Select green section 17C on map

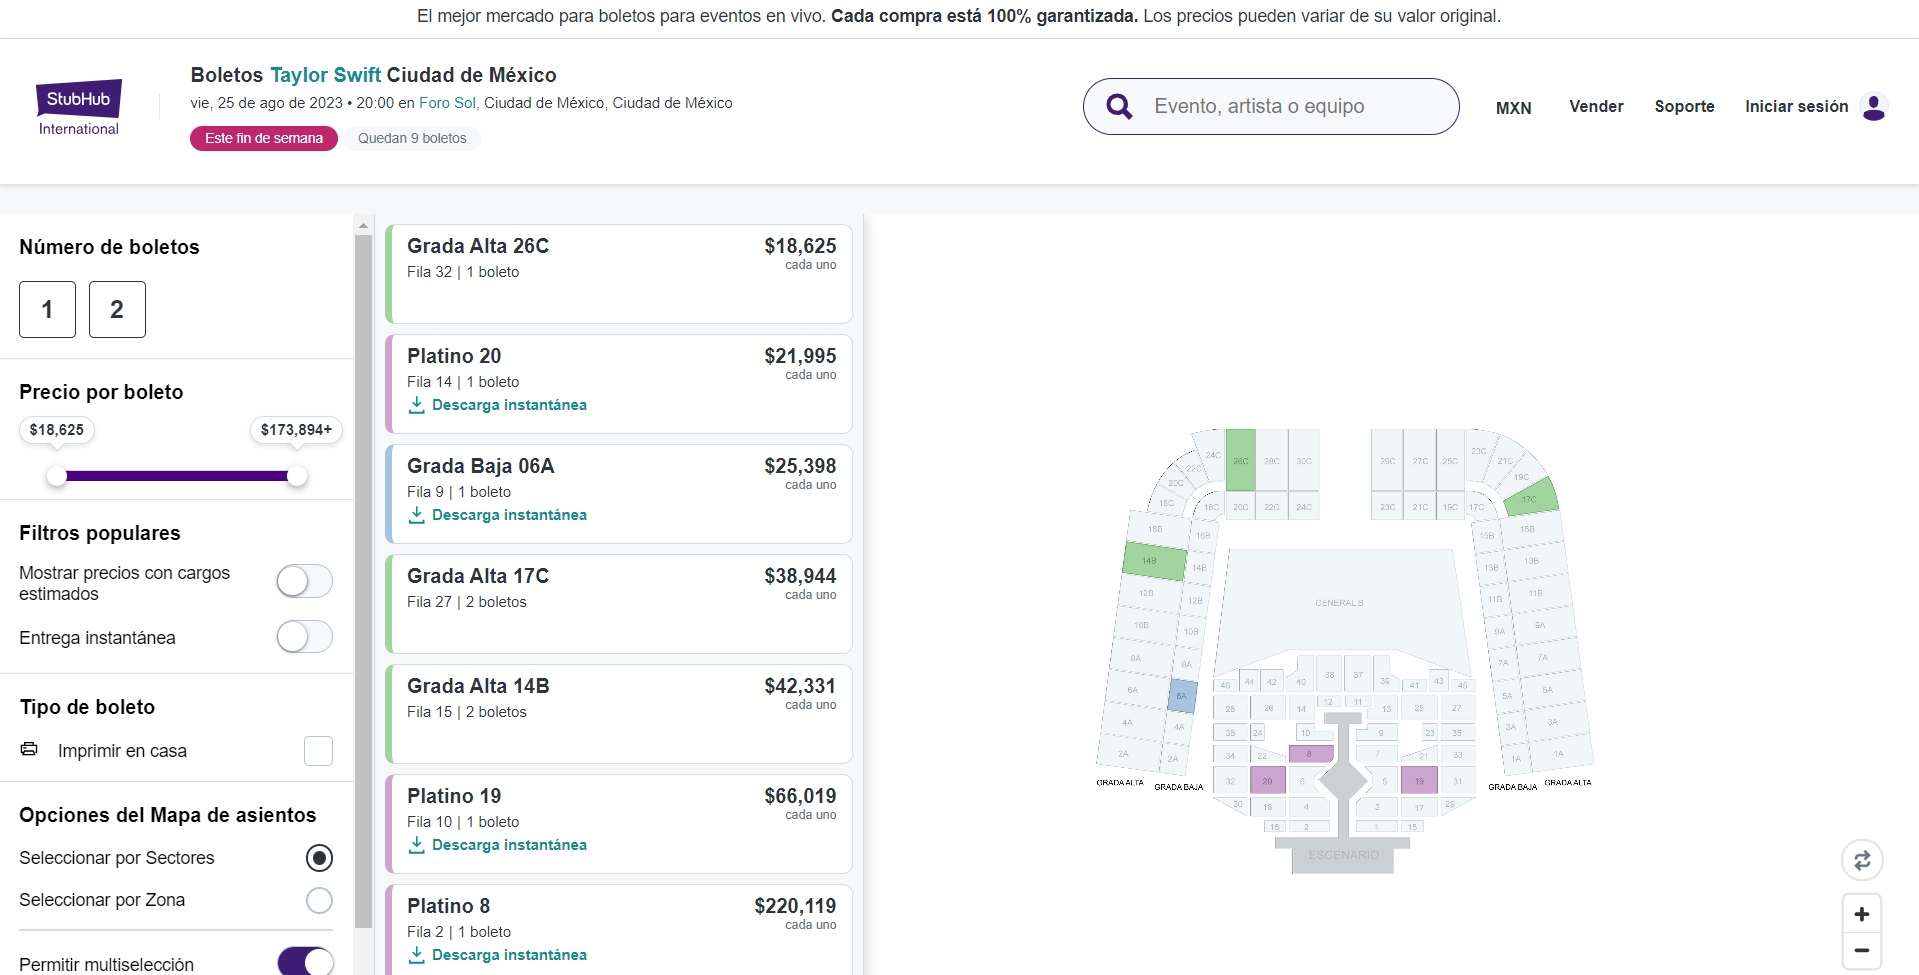click(x=1531, y=497)
